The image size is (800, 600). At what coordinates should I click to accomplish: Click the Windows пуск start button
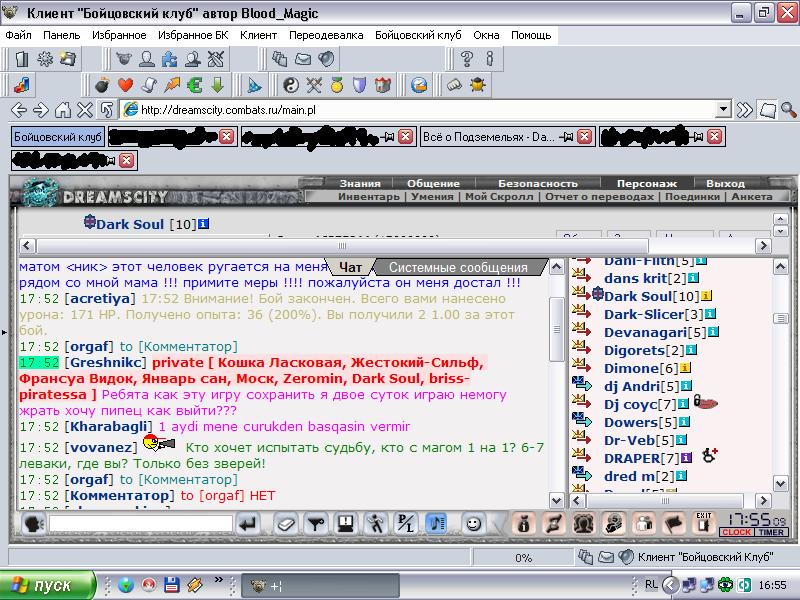[x=46, y=585]
